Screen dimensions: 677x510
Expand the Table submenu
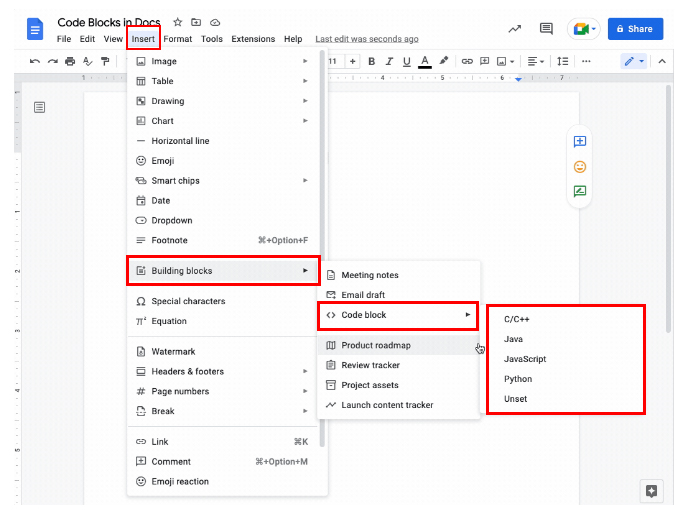(223, 81)
